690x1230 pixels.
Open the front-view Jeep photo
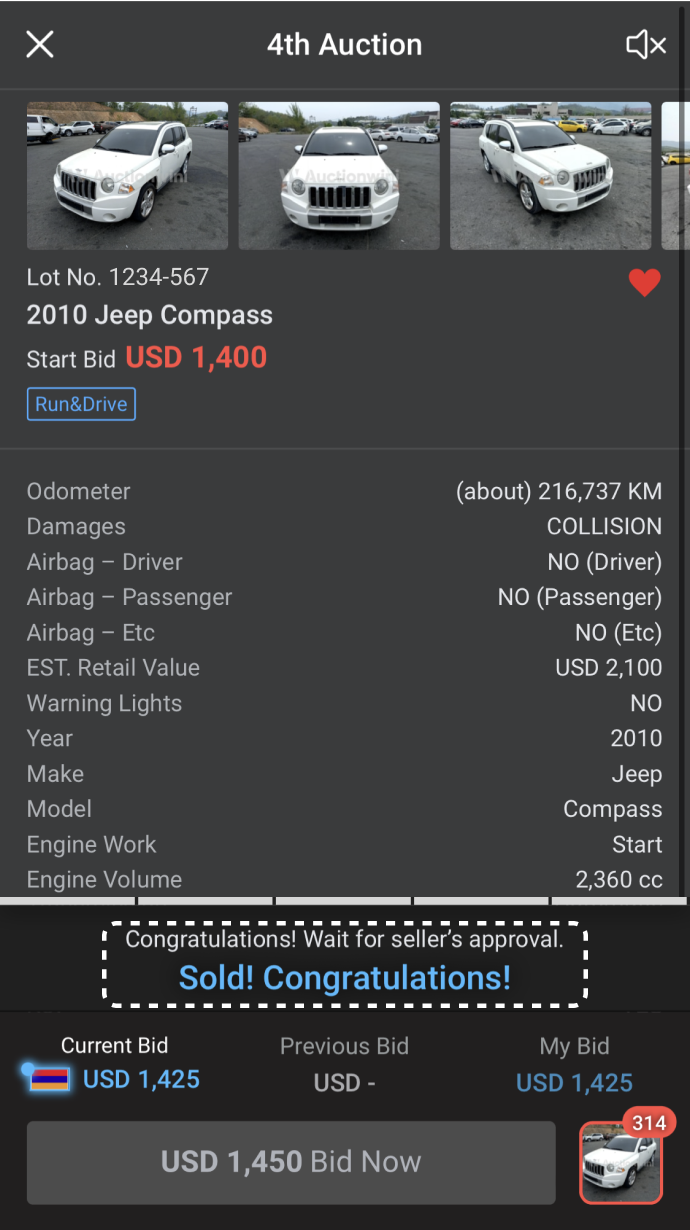tap(339, 176)
